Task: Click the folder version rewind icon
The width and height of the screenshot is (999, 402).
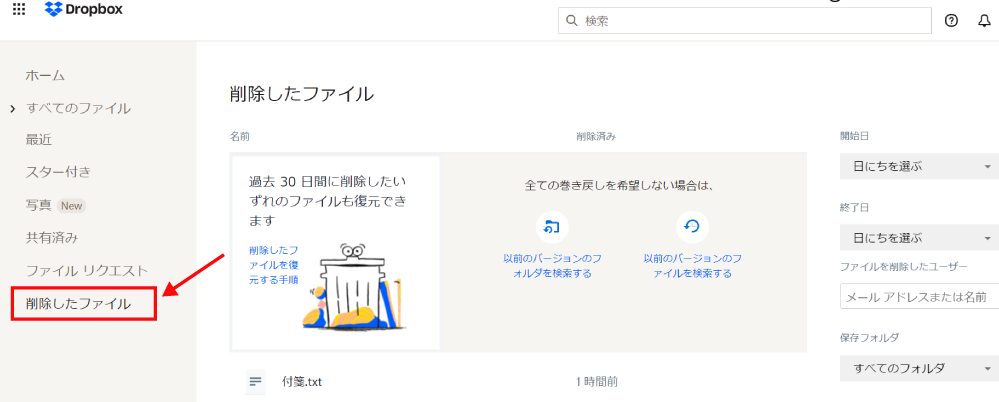Action: pyautogui.click(x=549, y=227)
